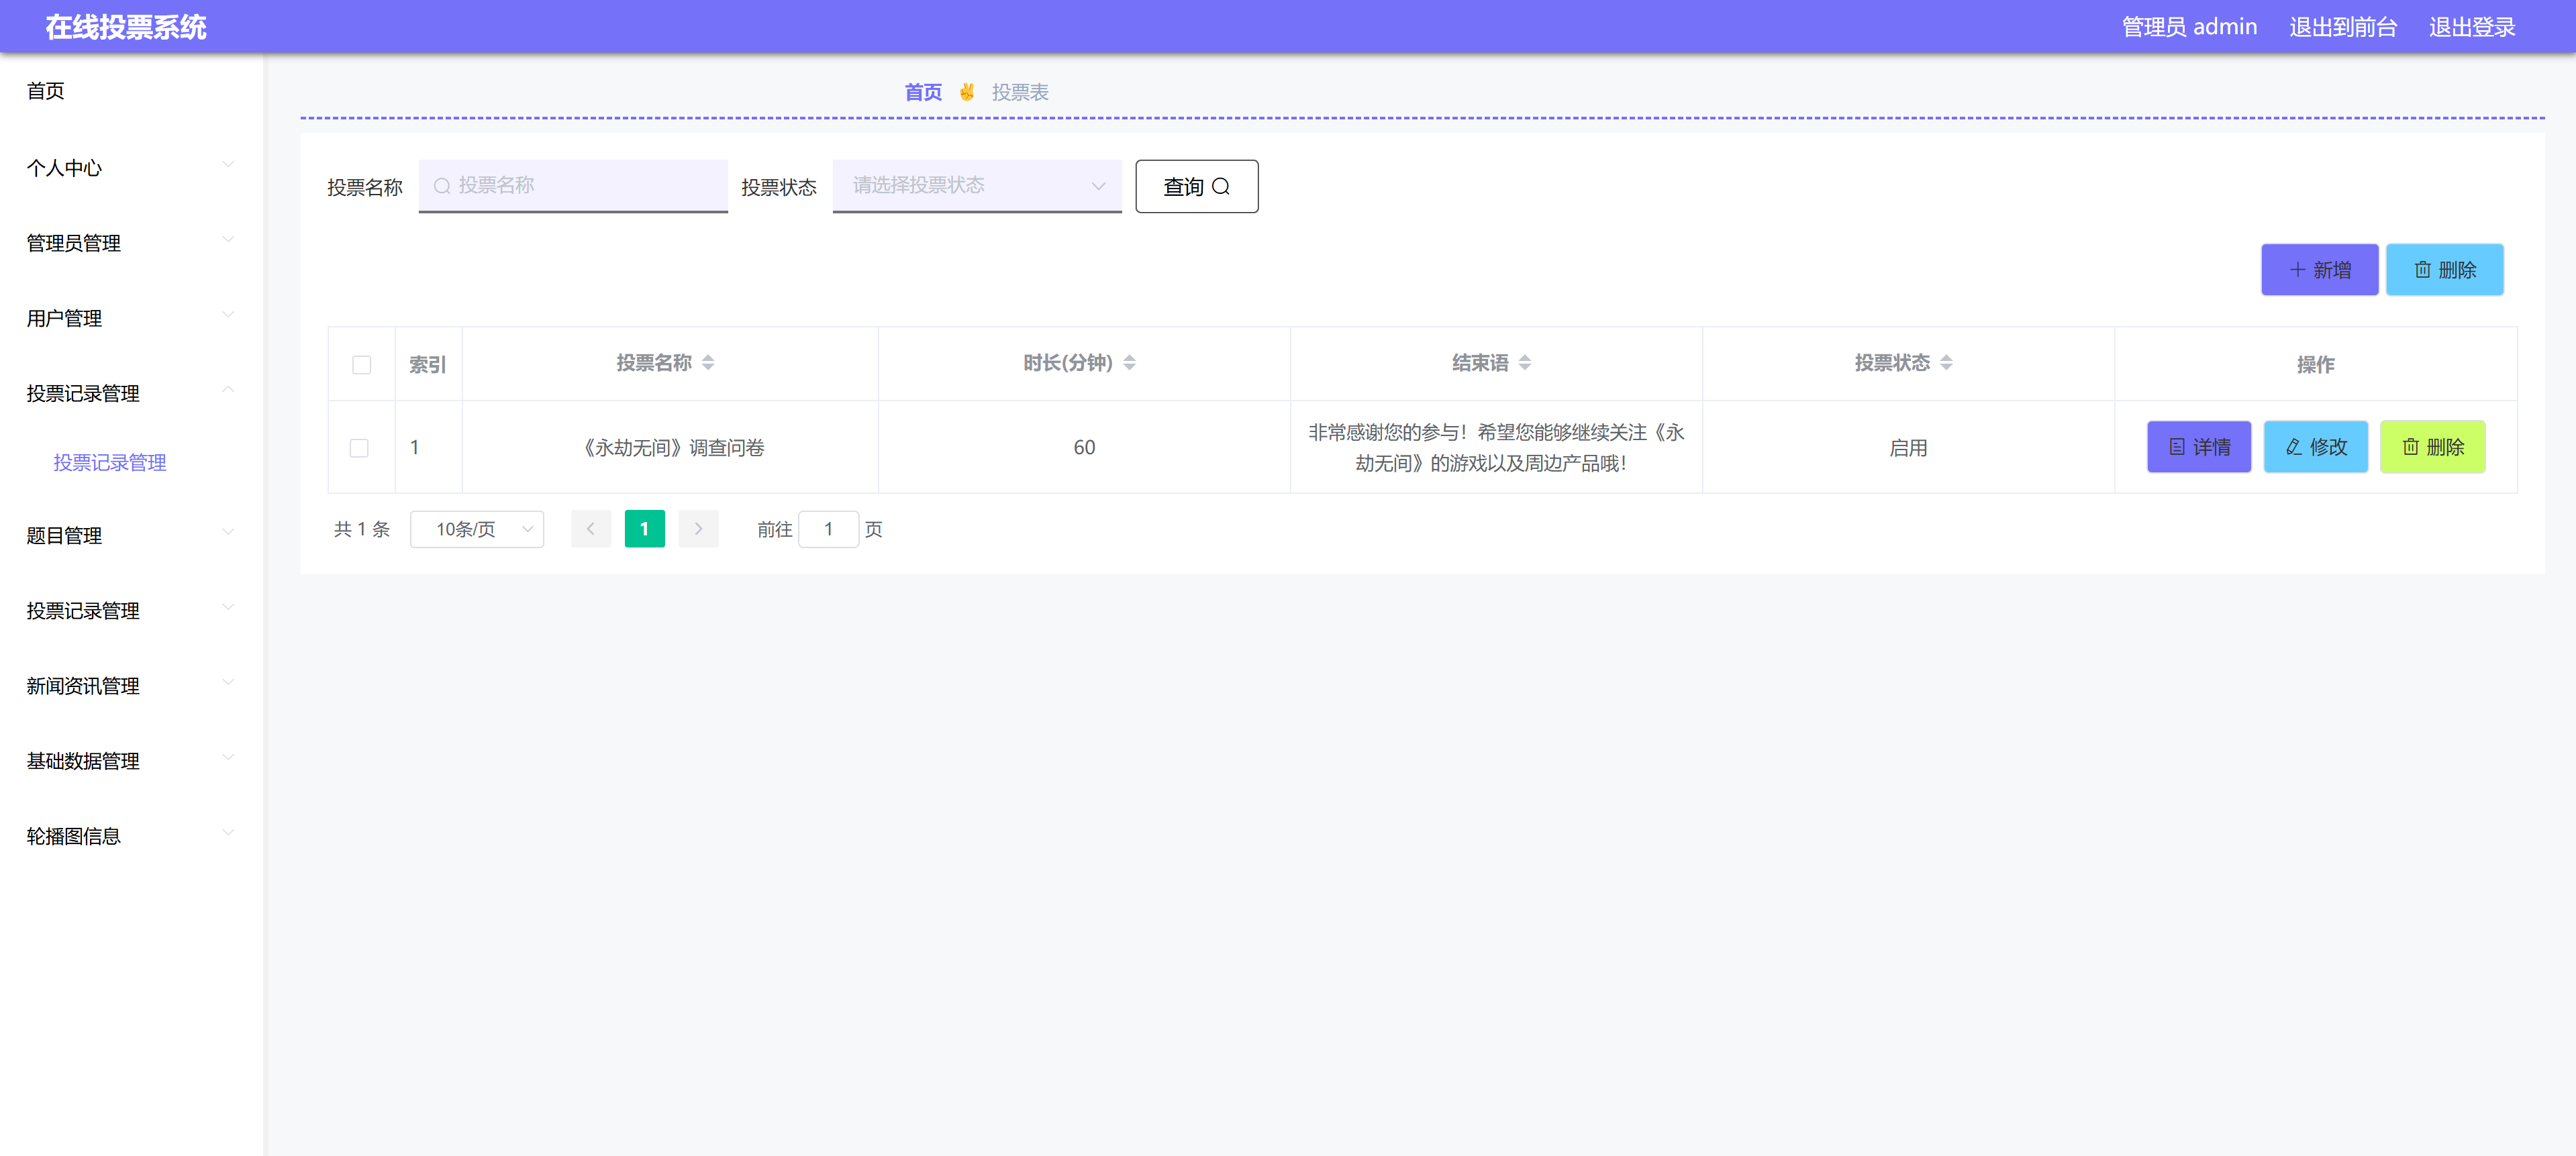Click the next page arrow

(x=698, y=529)
